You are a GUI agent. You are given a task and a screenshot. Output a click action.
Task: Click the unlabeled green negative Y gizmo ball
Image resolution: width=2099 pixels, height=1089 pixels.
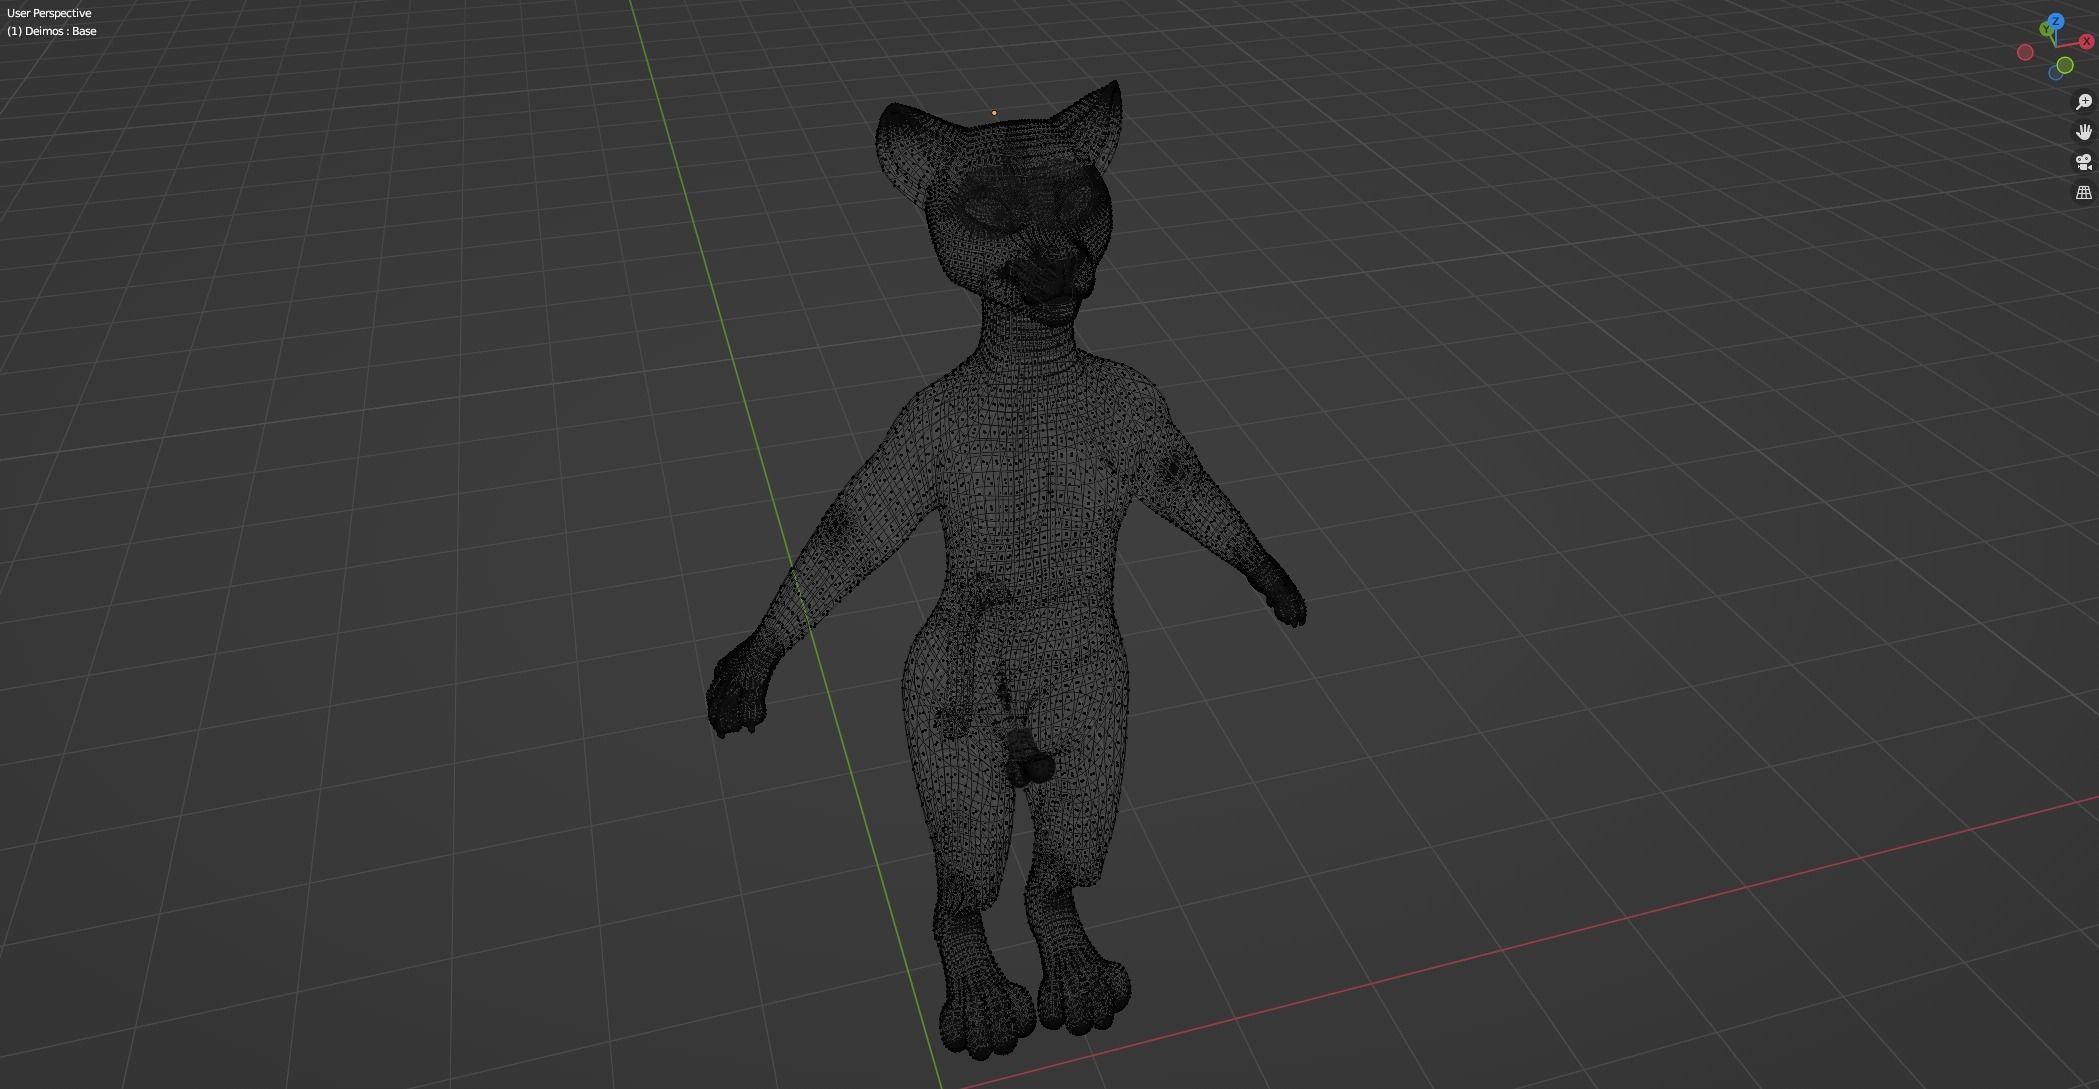click(x=2065, y=65)
